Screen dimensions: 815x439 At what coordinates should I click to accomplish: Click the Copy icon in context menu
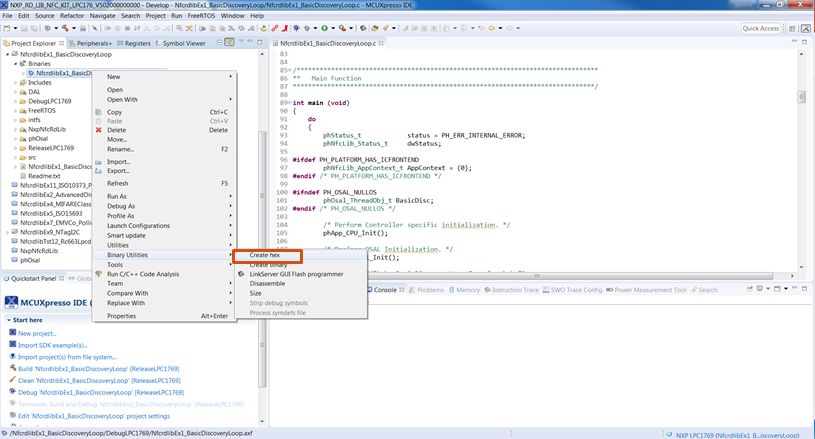point(98,112)
